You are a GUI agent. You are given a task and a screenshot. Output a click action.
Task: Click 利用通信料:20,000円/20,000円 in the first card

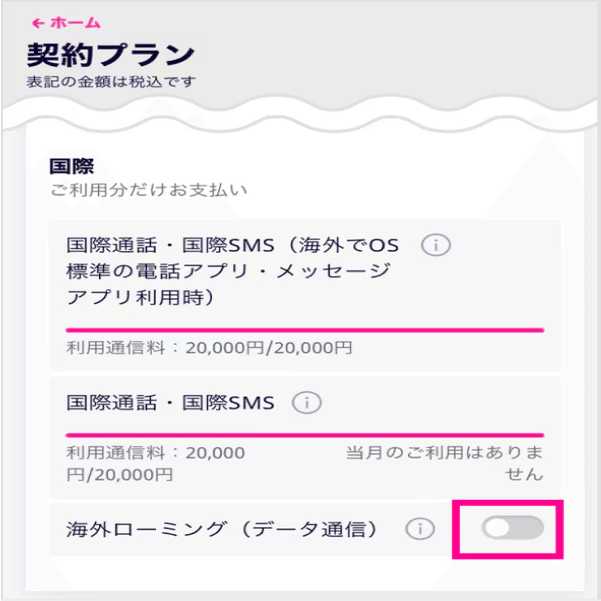pyautogui.click(x=209, y=348)
